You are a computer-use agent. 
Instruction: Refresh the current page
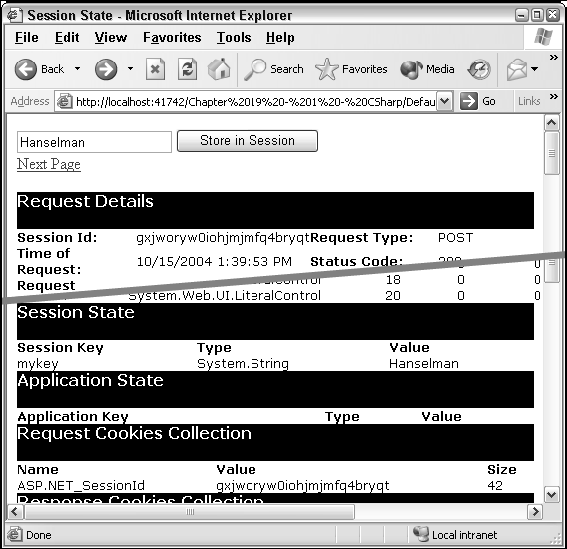[x=187, y=69]
